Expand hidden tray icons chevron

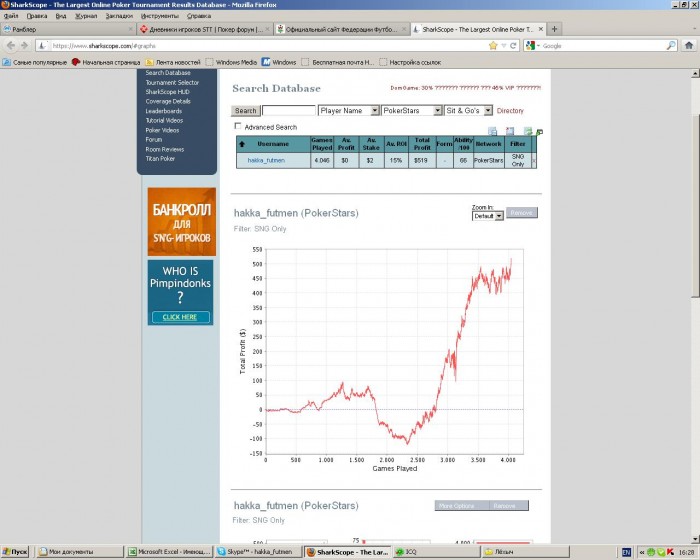642,552
